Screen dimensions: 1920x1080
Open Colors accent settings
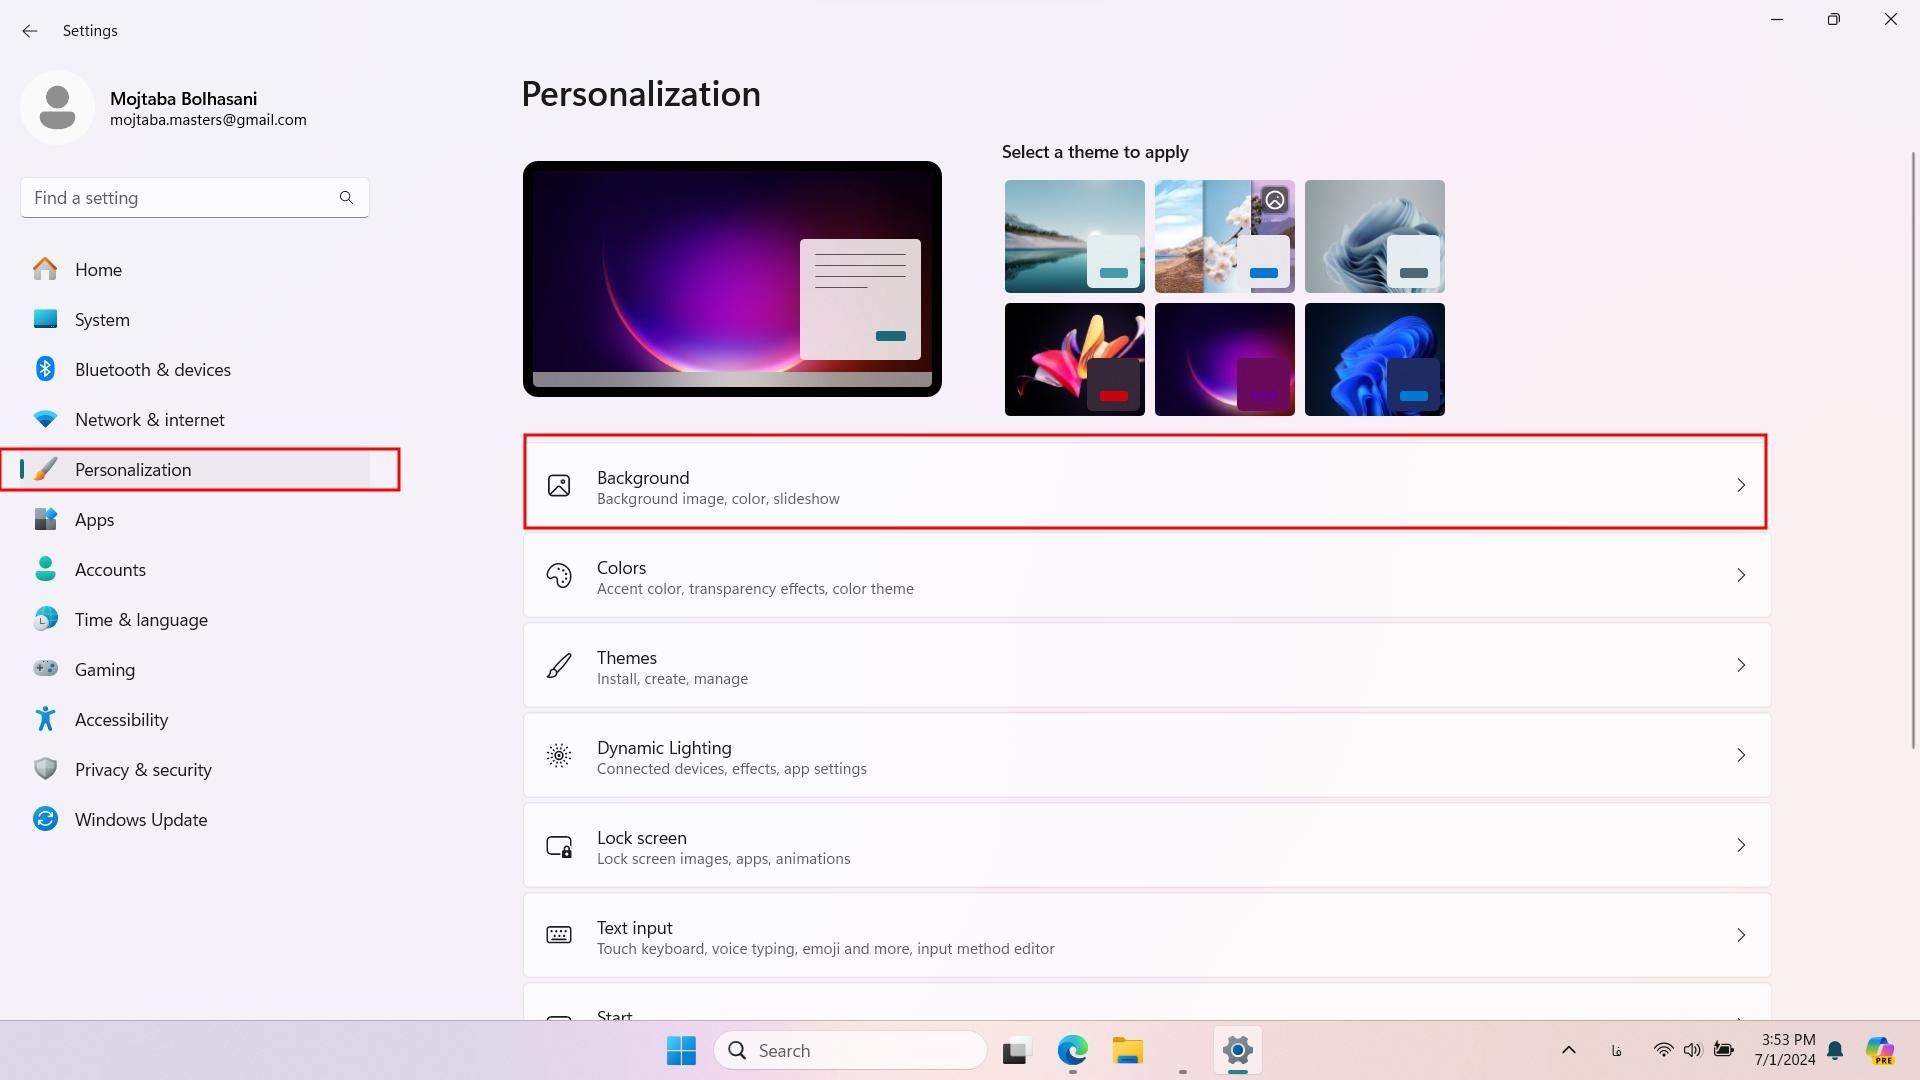tap(1145, 576)
